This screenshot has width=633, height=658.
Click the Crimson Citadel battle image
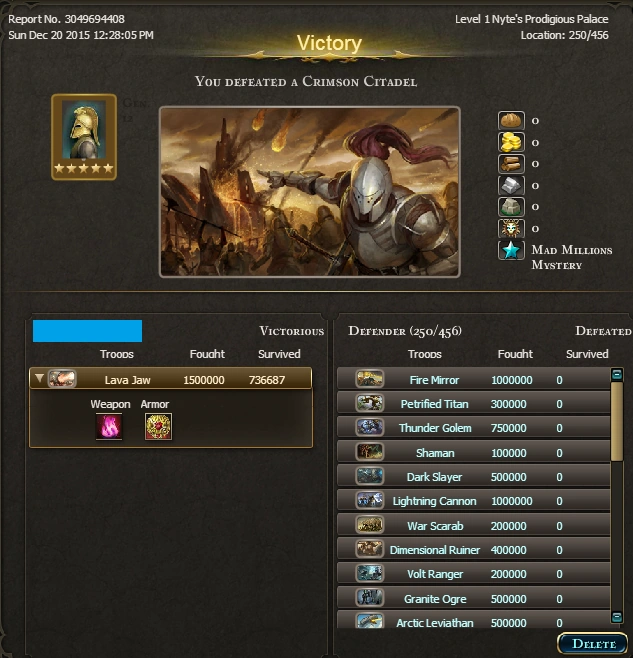[310, 192]
